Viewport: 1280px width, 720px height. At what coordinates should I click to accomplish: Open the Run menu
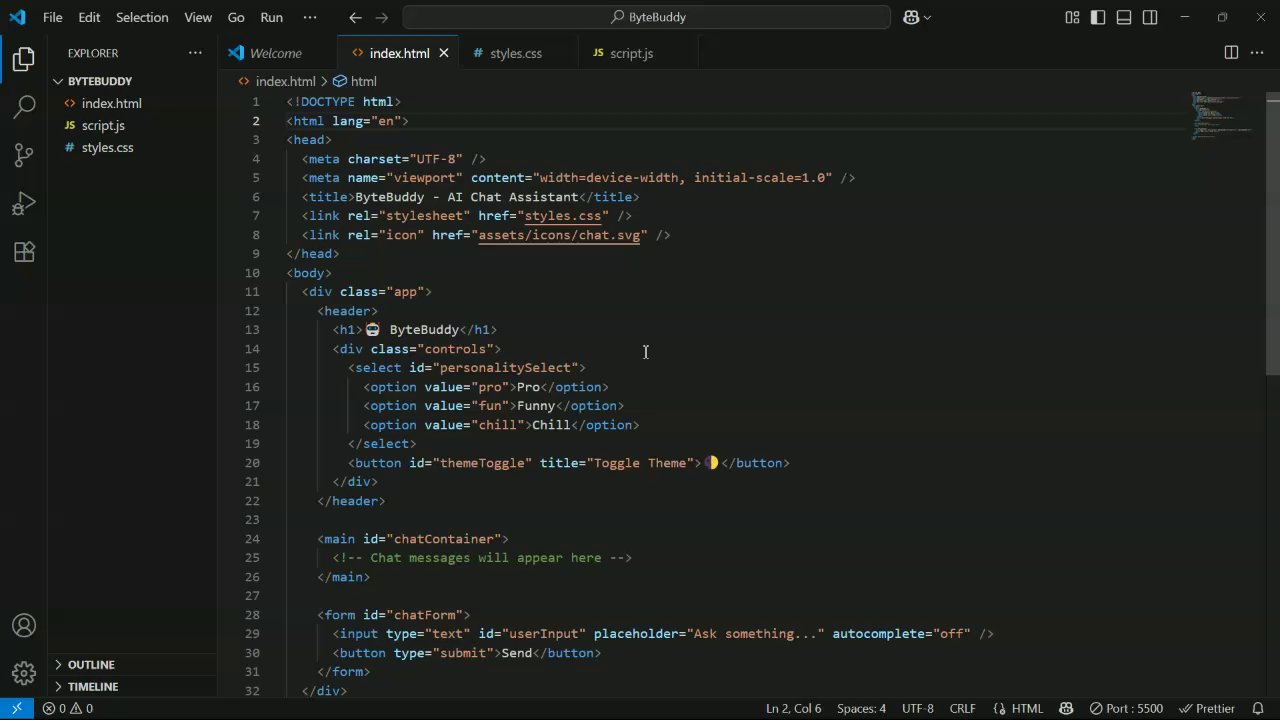[271, 17]
